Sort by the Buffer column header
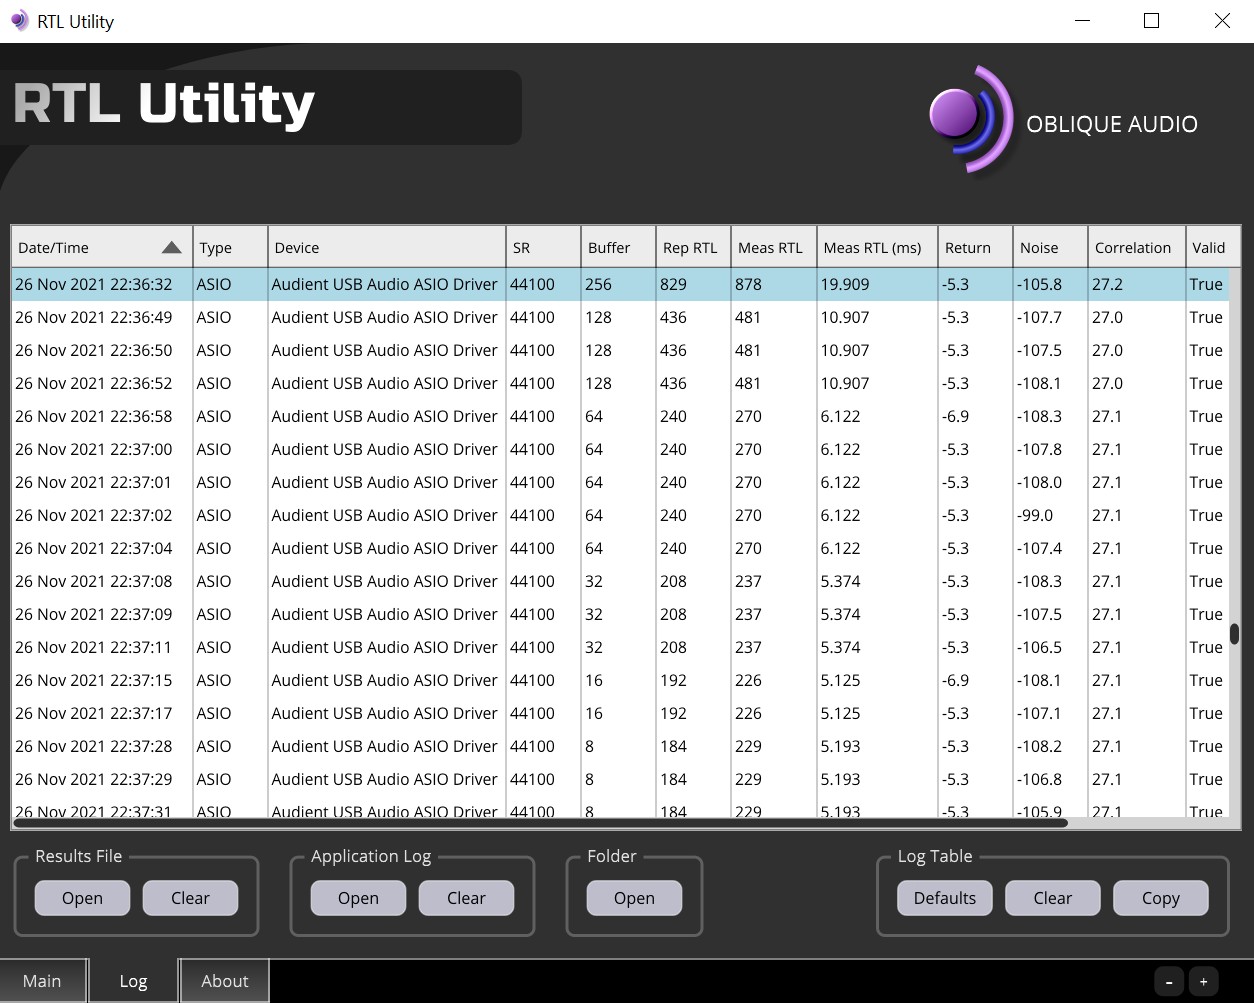 [x=618, y=248]
